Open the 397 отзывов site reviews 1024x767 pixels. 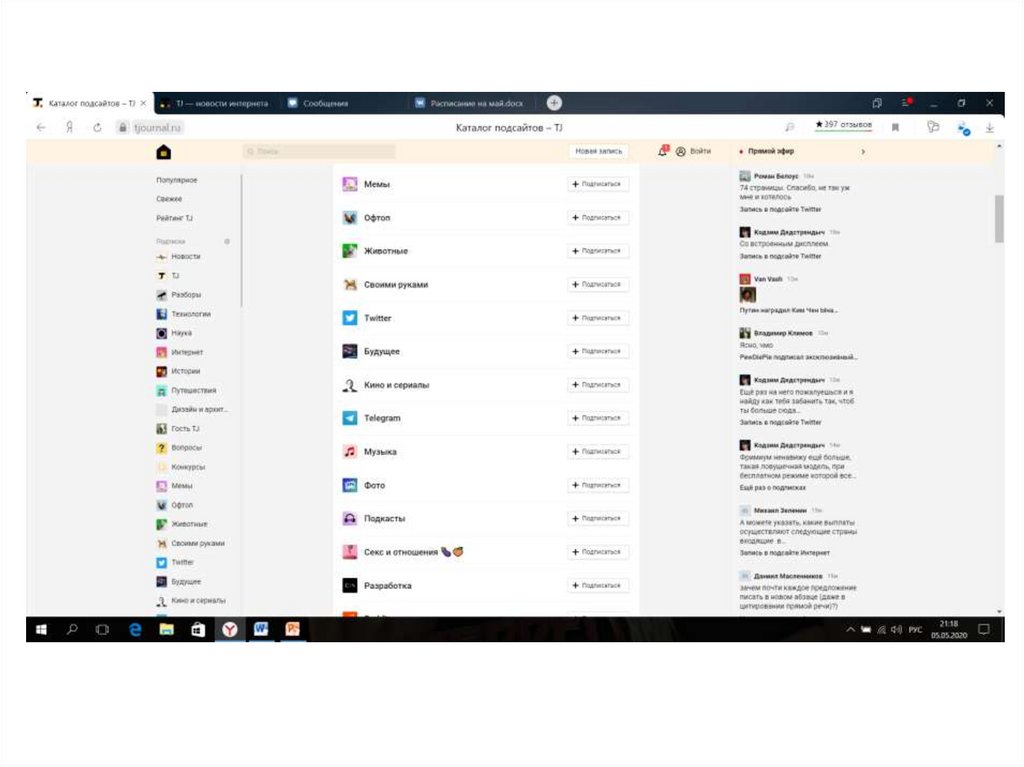[x=843, y=125]
